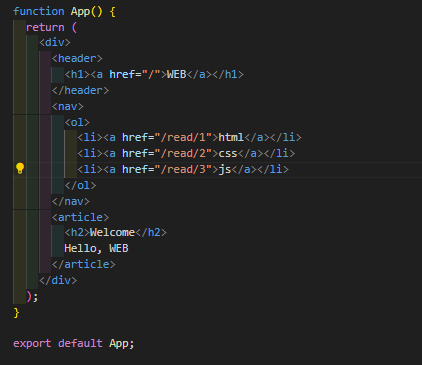Click the "/read/1" href value
This screenshot has width=422, height=365.
[x=186, y=137]
